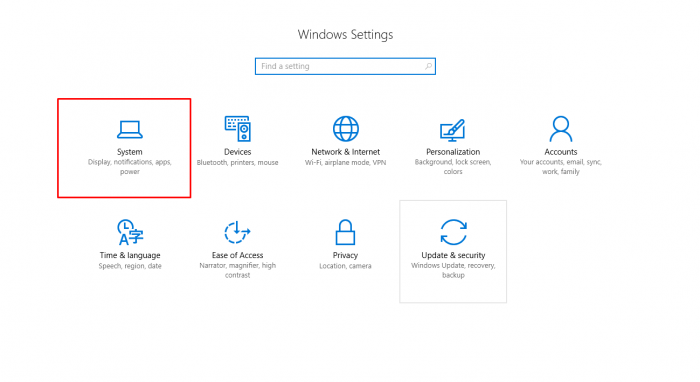Screen dimensions: 700x382
Task: Click 'Location, camera' description
Action: coord(345,266)
